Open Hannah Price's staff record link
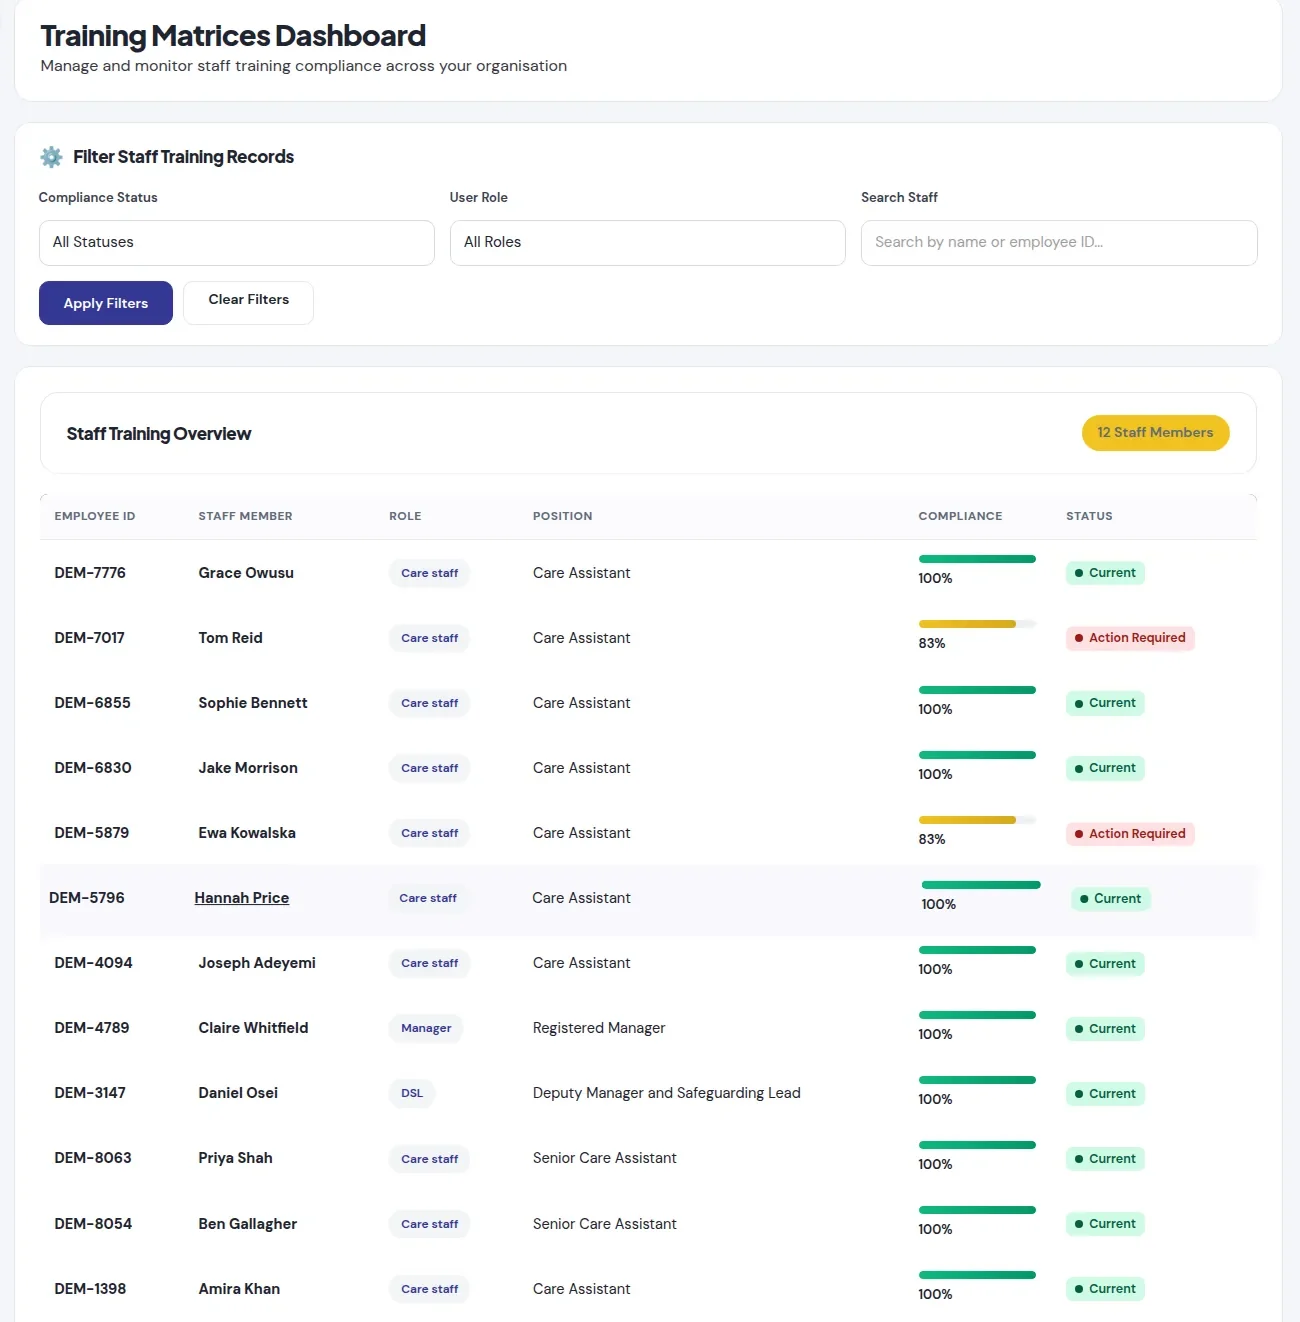1300x1322 pixels. pos(242,898)
